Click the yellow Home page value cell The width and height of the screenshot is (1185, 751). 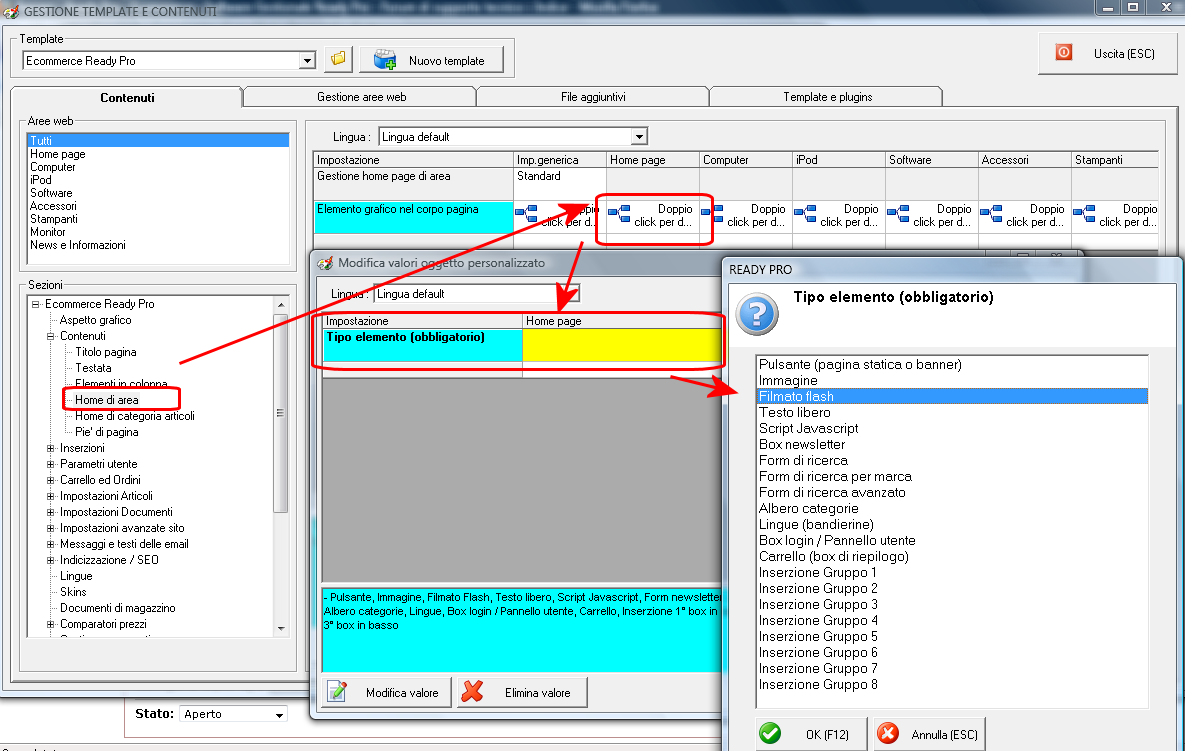[x=622, y=345]
